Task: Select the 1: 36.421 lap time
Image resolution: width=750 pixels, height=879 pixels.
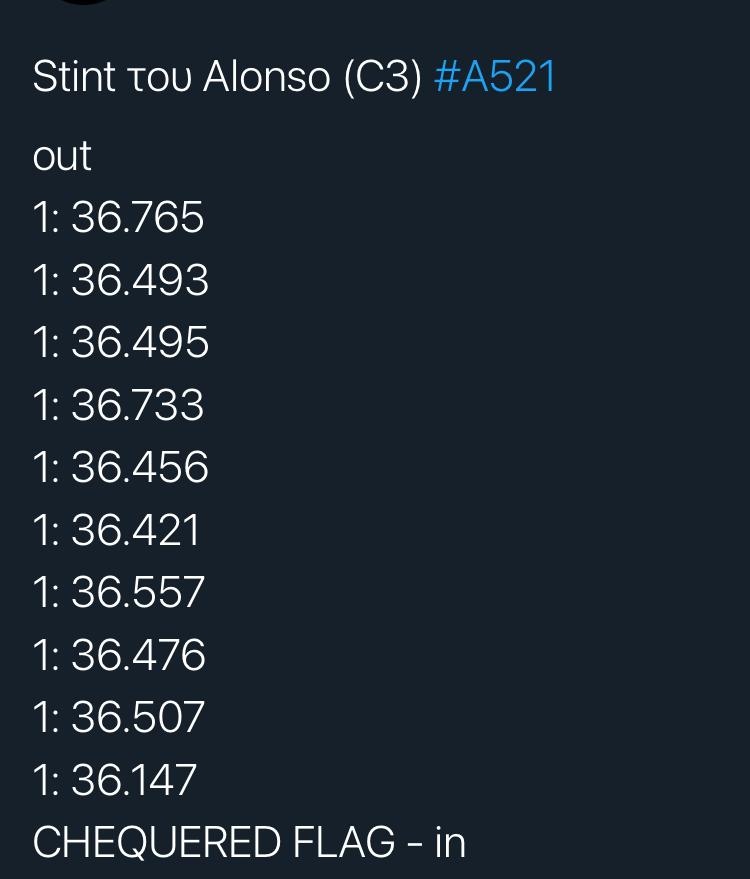Action: click(116, 530)
